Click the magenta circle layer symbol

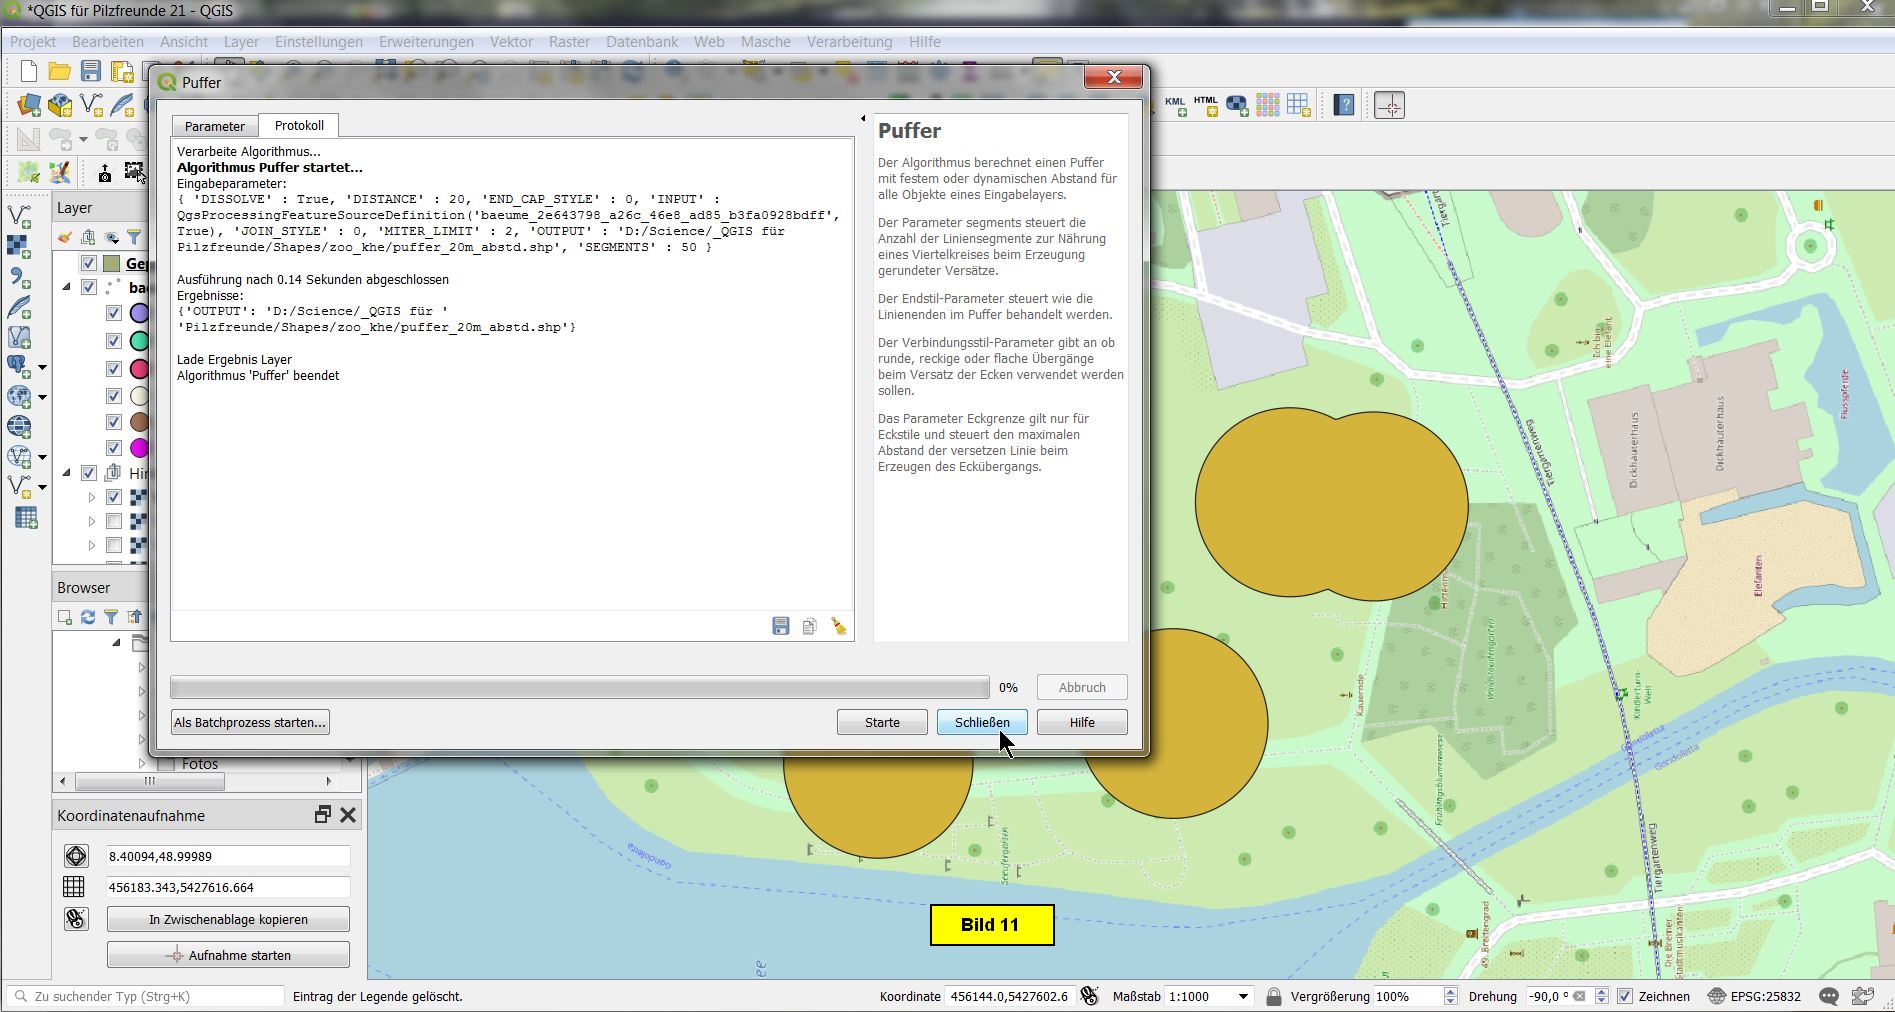tap(140, 448)
